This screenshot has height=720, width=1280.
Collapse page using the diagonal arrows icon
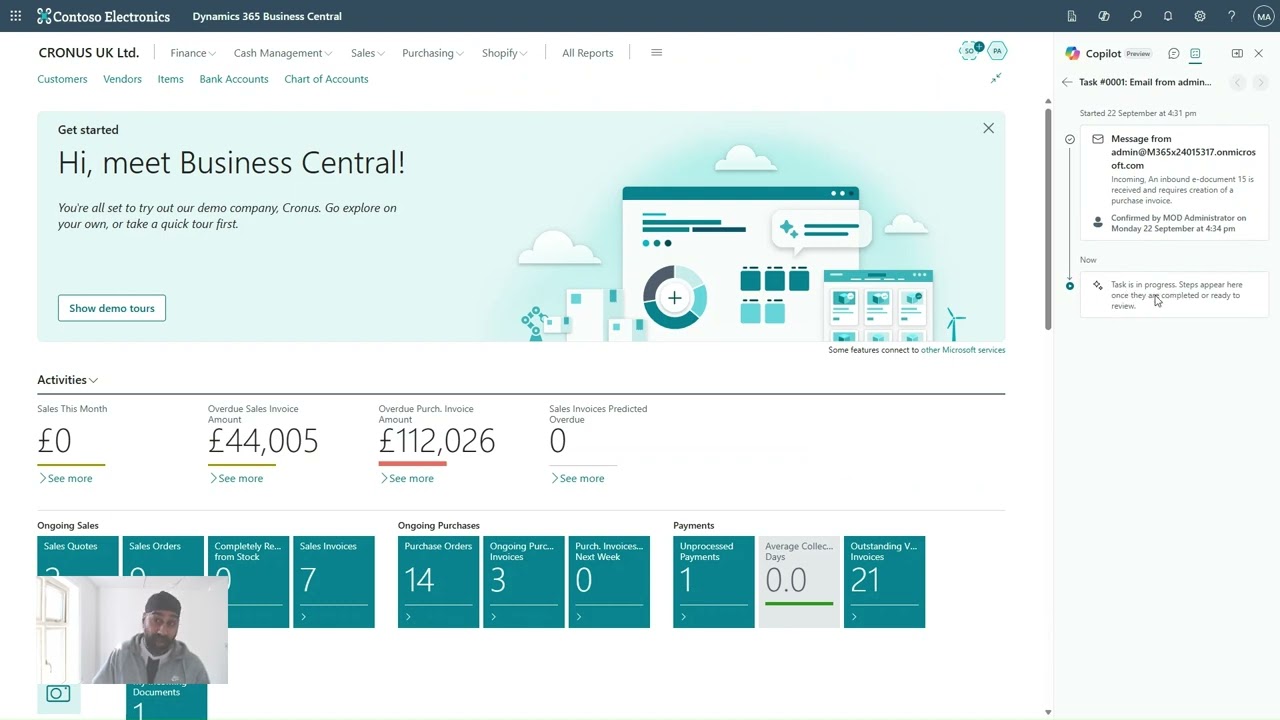996,78
